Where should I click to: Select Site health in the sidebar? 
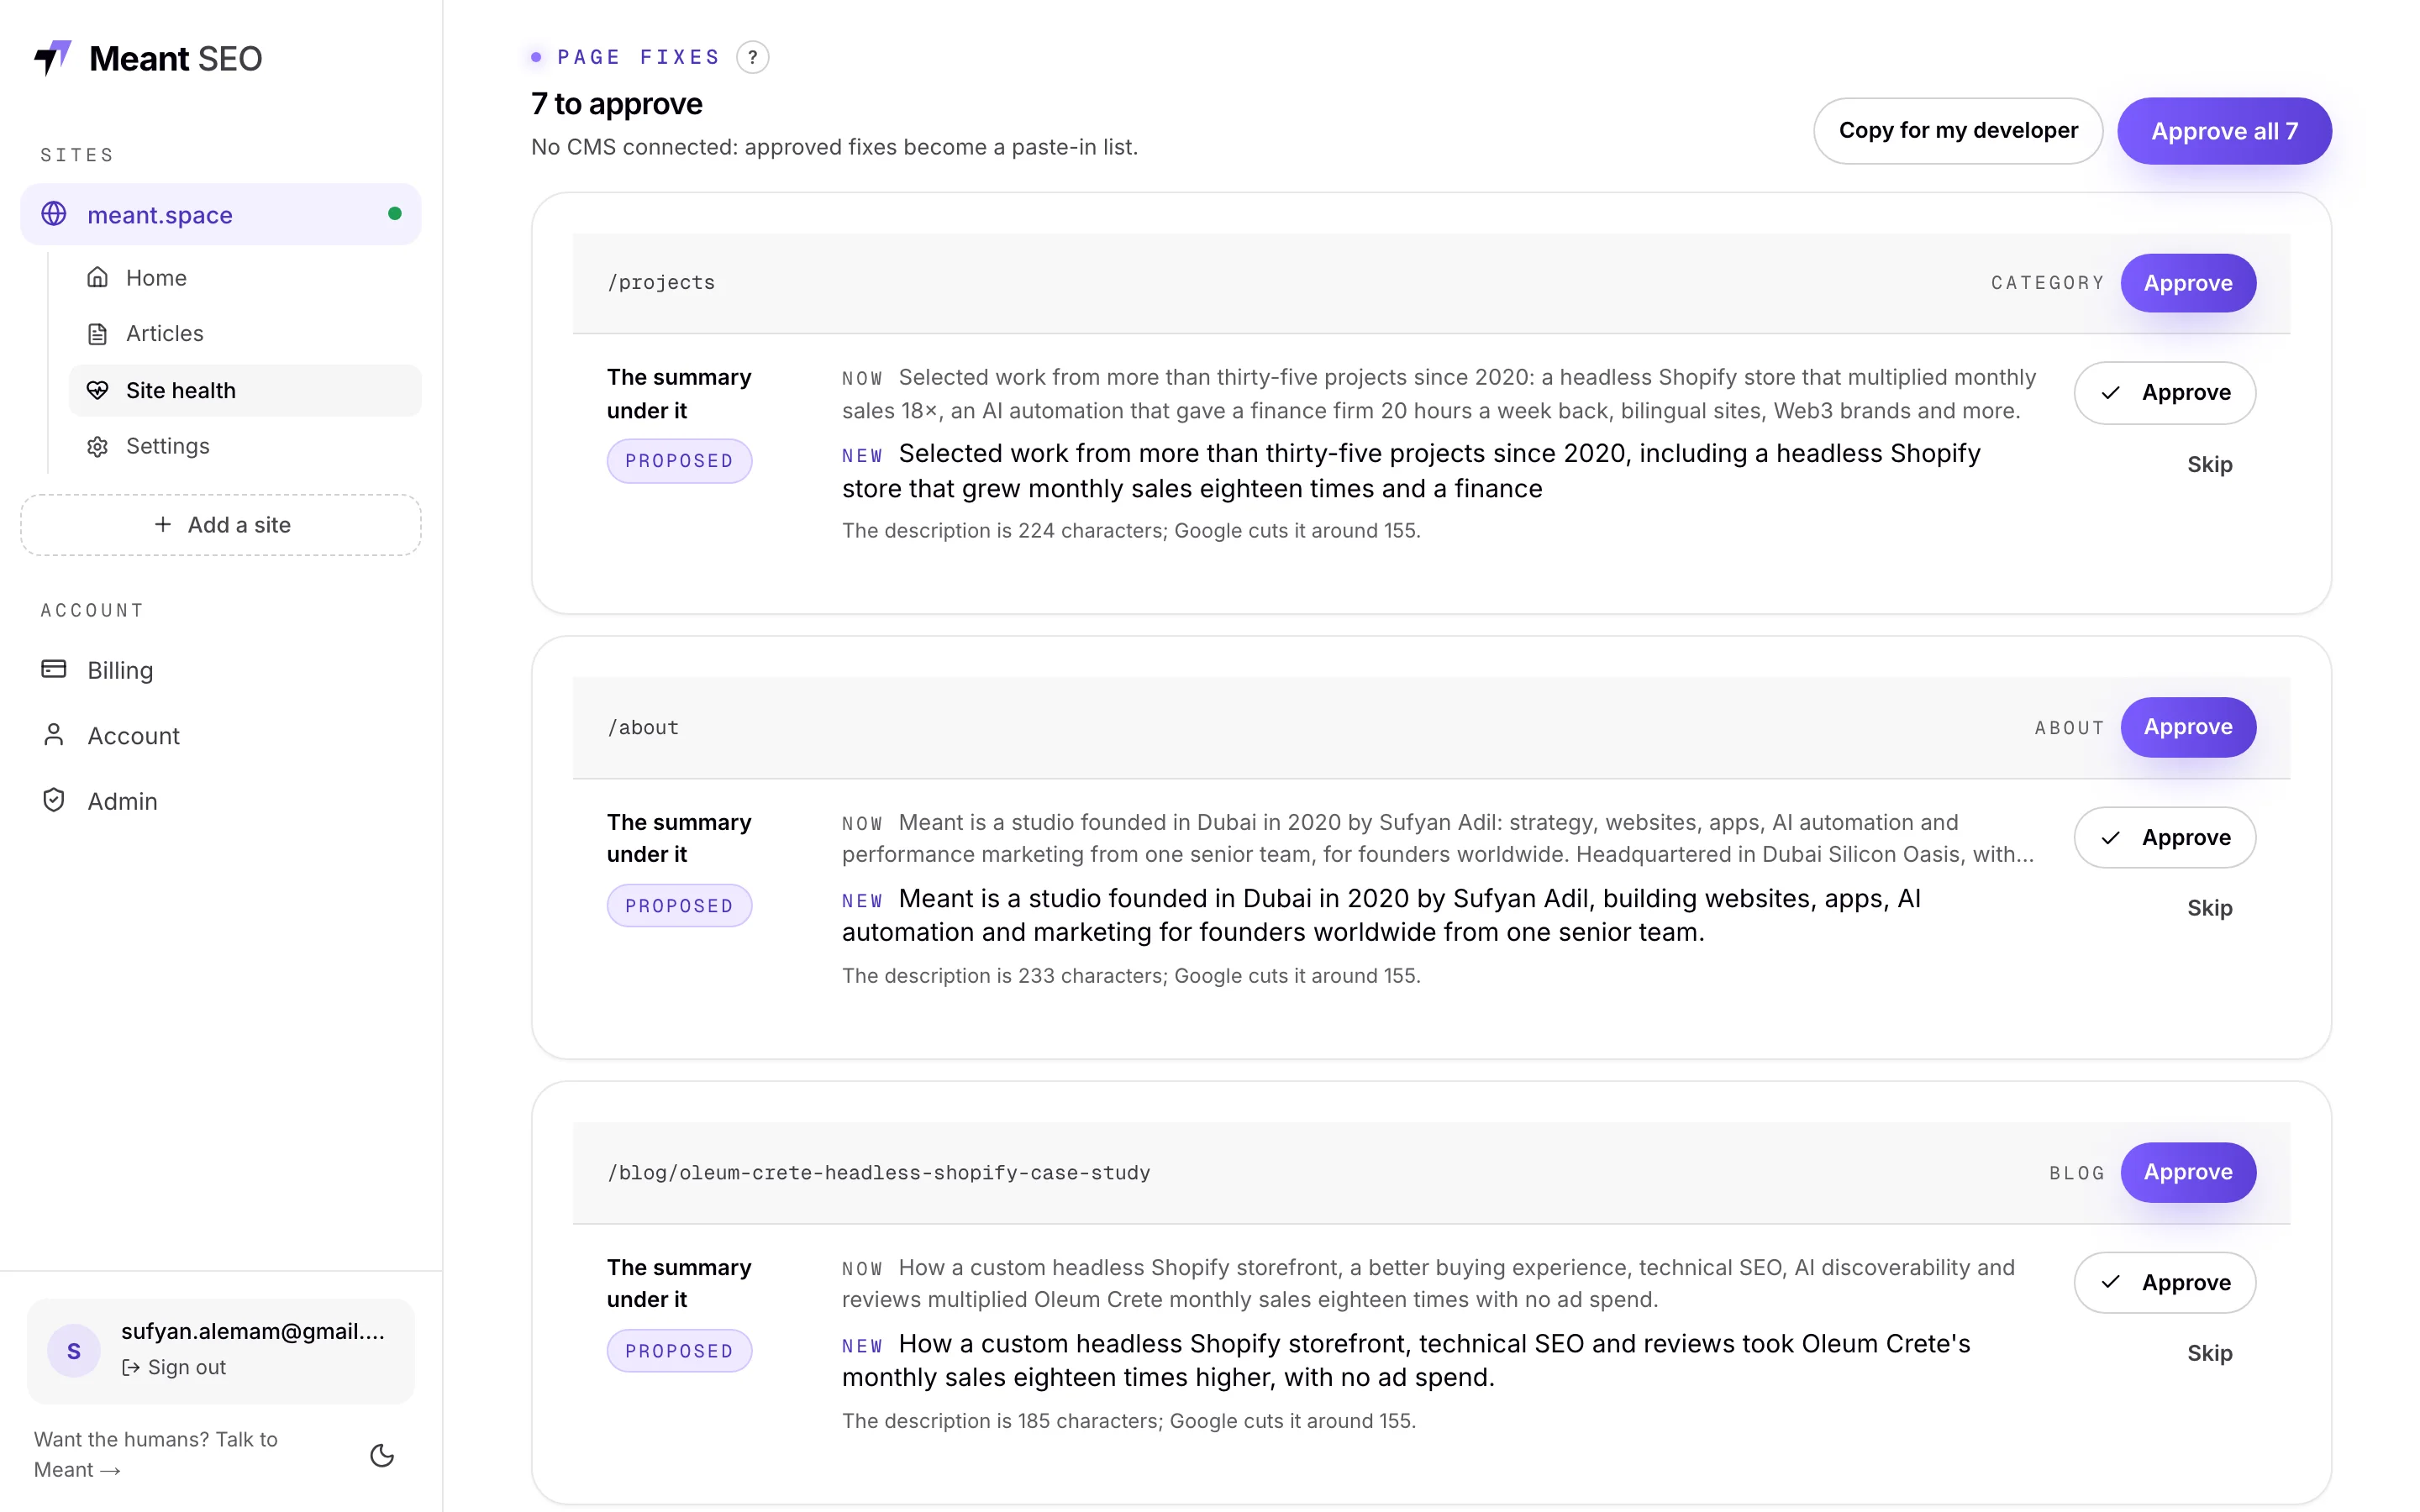tap(245, 390)
